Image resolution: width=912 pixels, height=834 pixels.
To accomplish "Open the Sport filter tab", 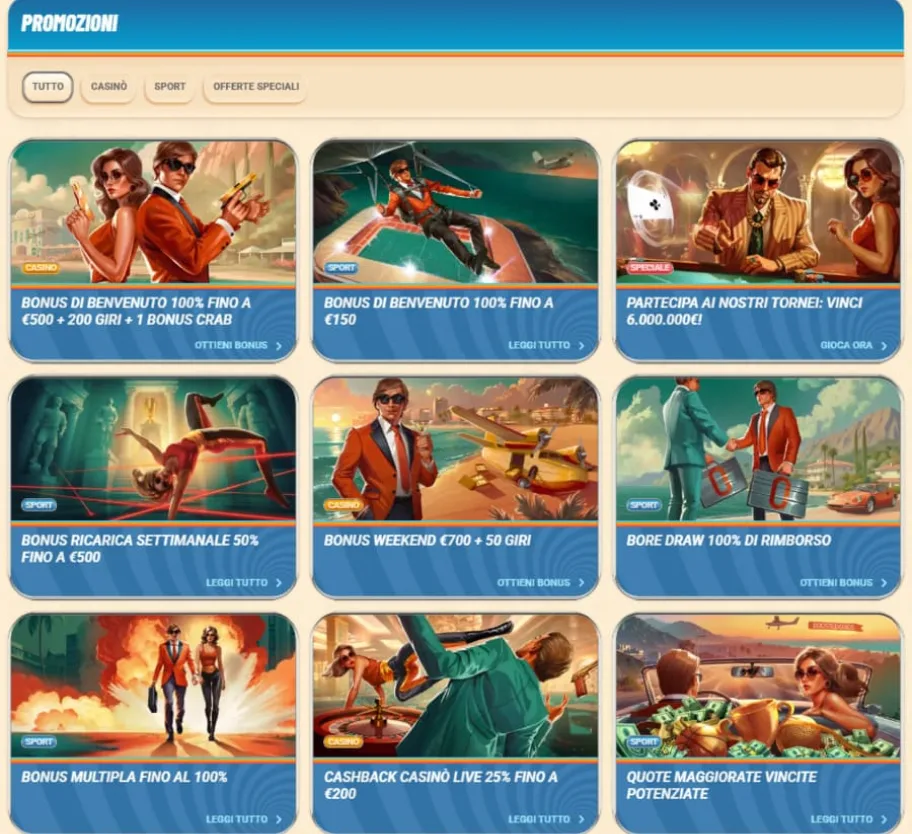I will pos(170,87).
